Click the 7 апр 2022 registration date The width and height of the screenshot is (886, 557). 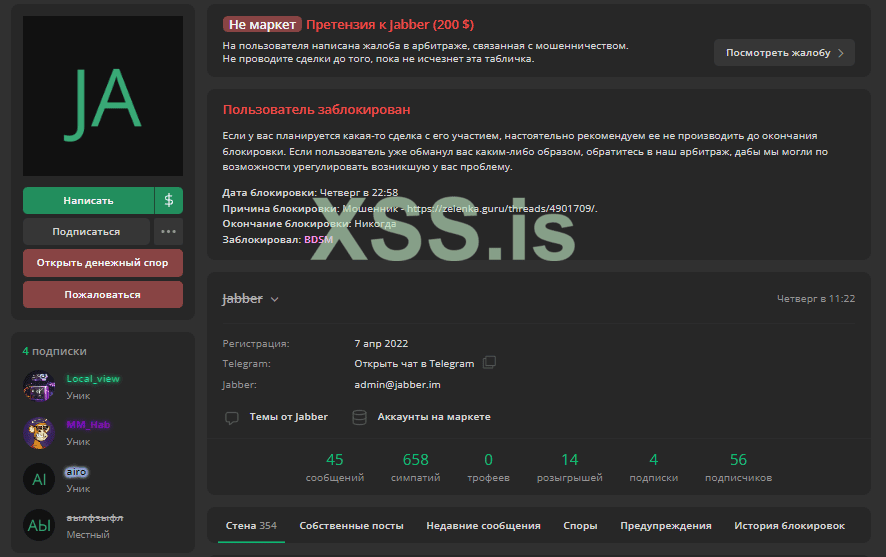(381, 343)
